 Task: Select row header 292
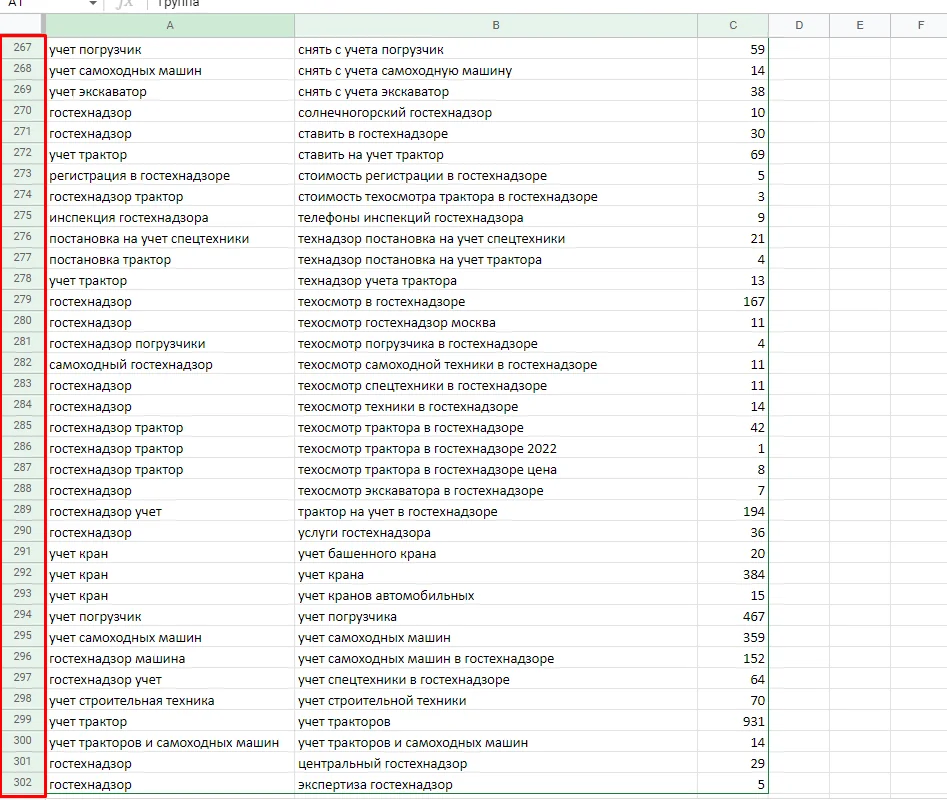(x=22, y=572)
